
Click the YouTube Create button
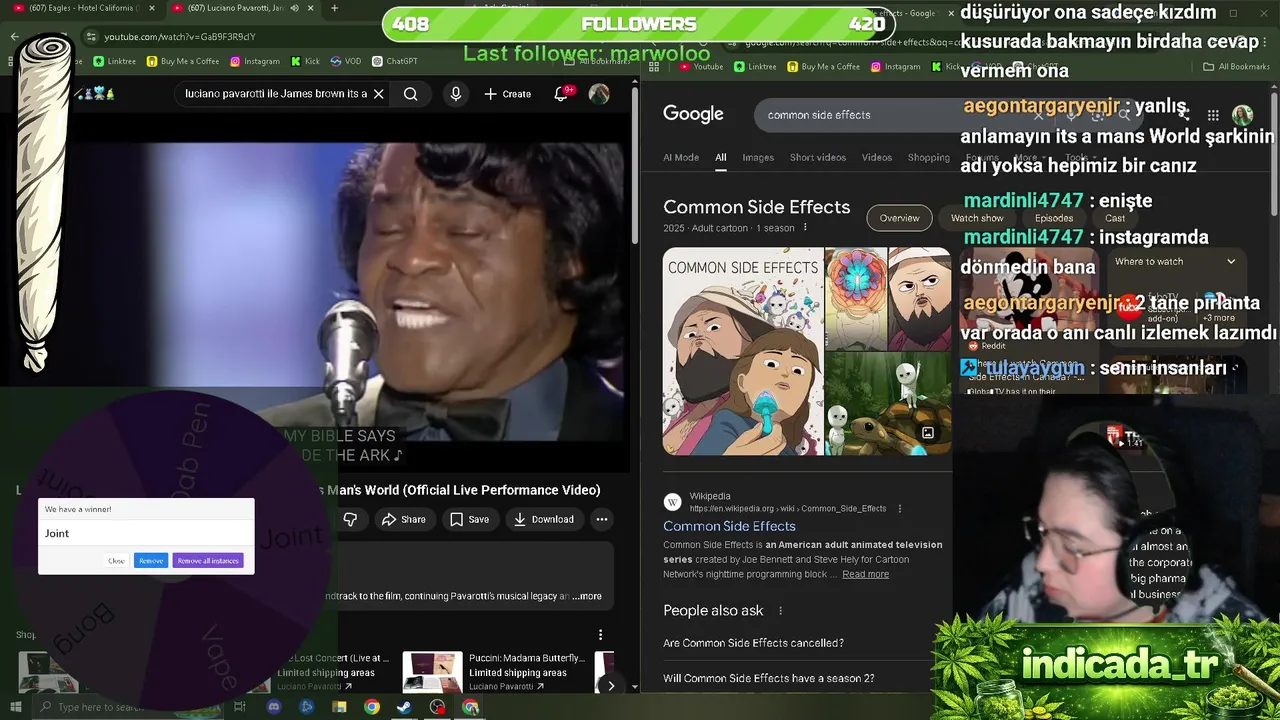click(x=508, y=94)
